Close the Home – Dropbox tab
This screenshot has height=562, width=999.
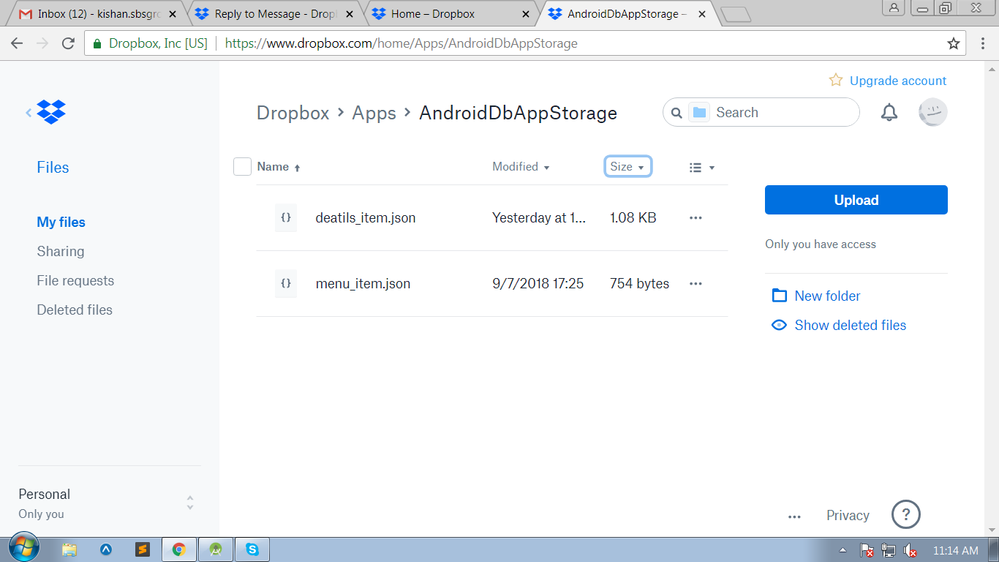tap(526, 14)
